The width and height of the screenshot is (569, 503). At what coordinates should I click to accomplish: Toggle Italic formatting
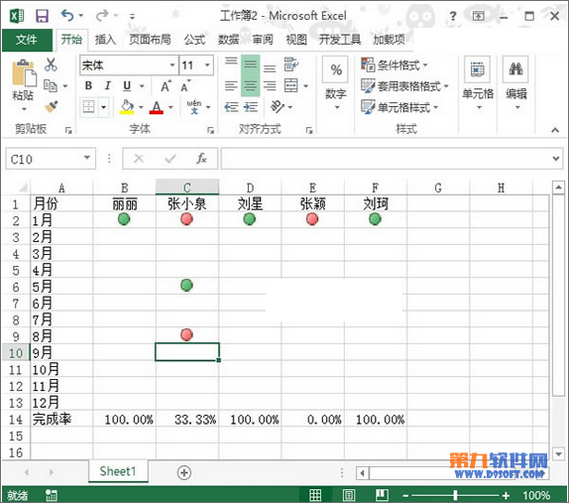pyautogui.click(x=107, y=86)
